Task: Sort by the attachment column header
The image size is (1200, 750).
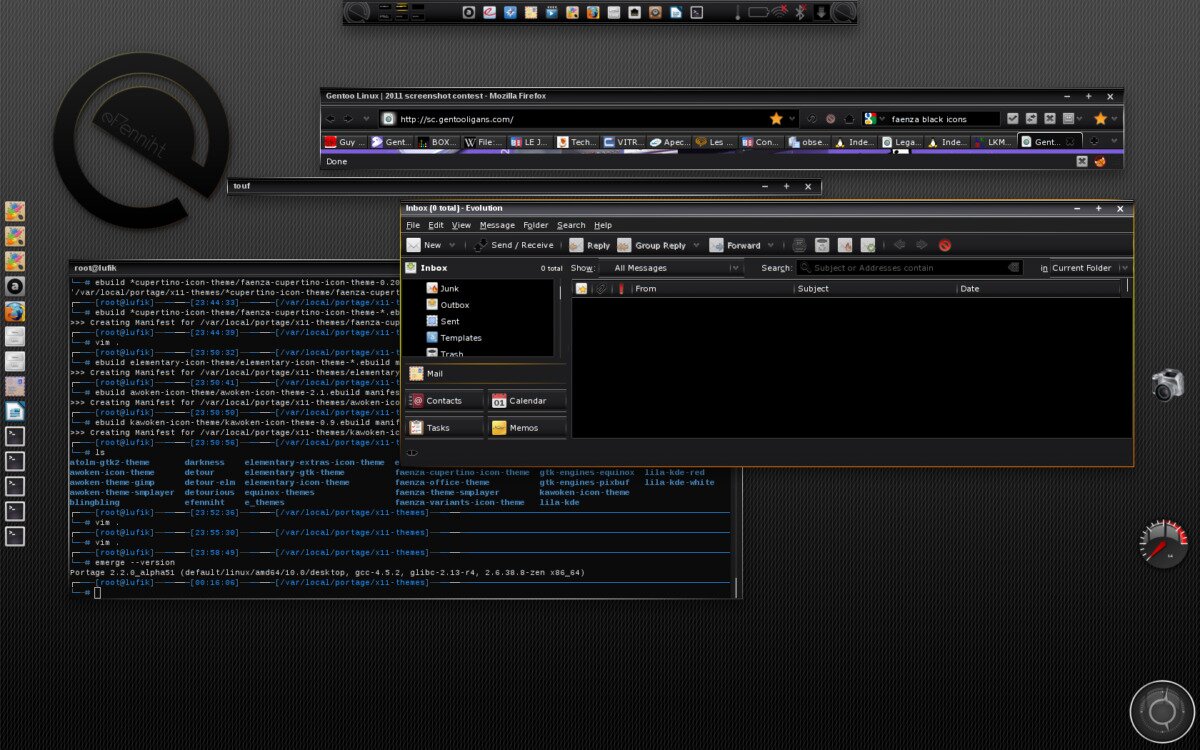Action: coord(601,289)
